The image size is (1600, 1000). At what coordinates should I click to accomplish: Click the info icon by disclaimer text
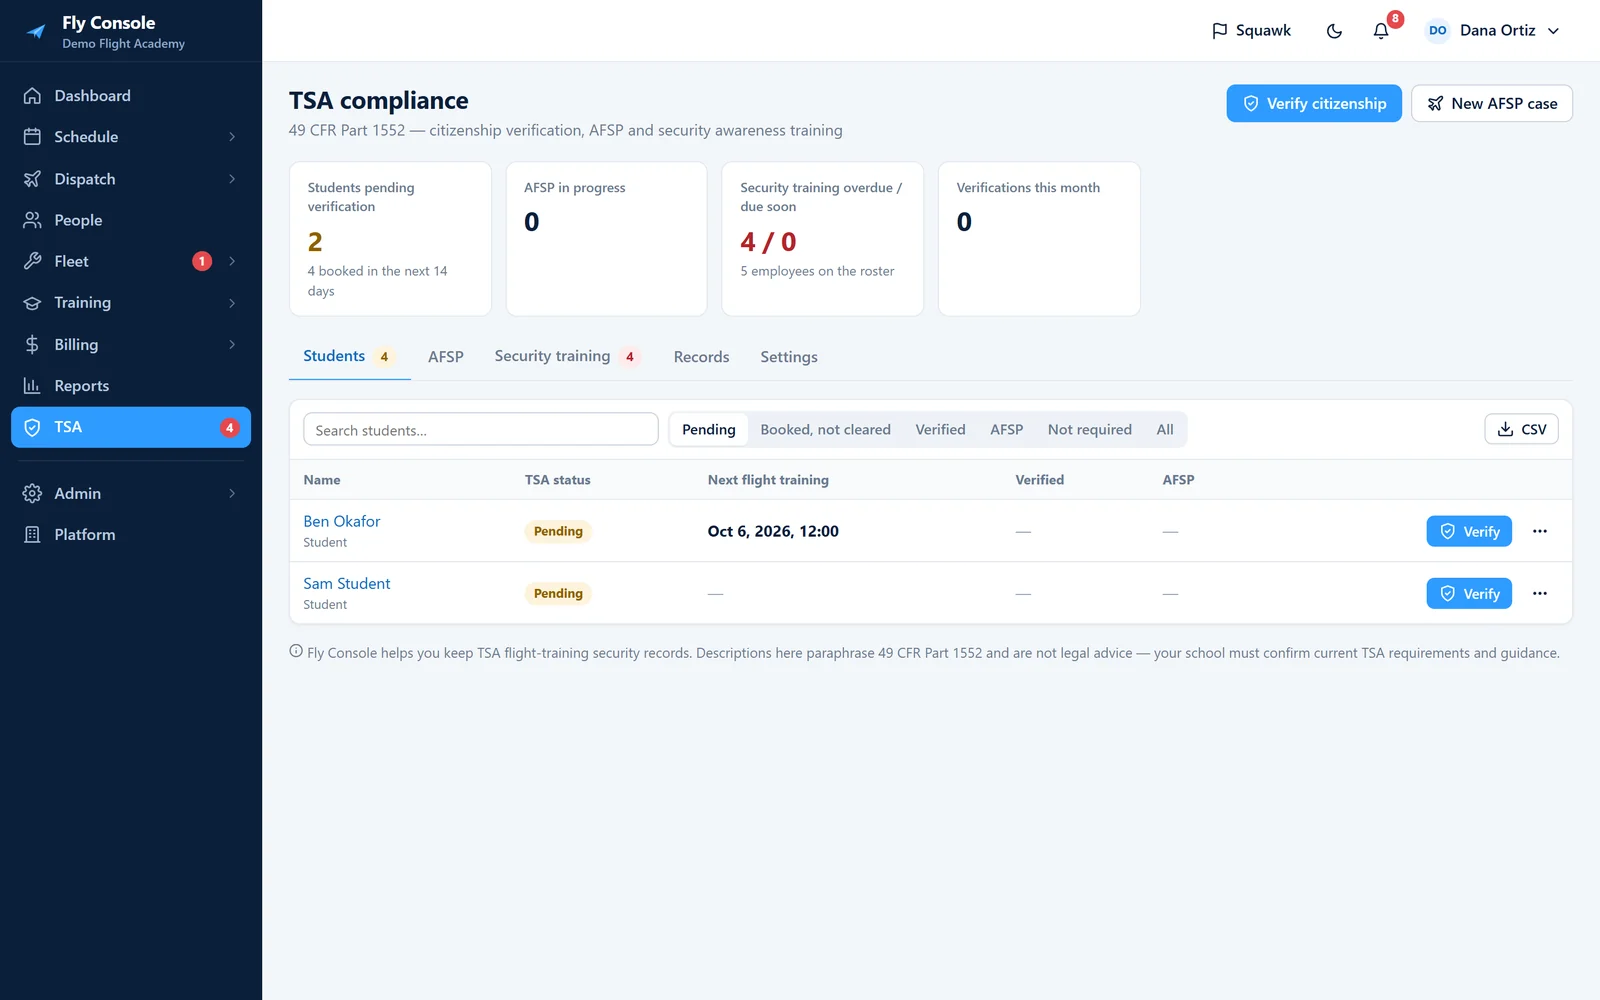[296, 651]
